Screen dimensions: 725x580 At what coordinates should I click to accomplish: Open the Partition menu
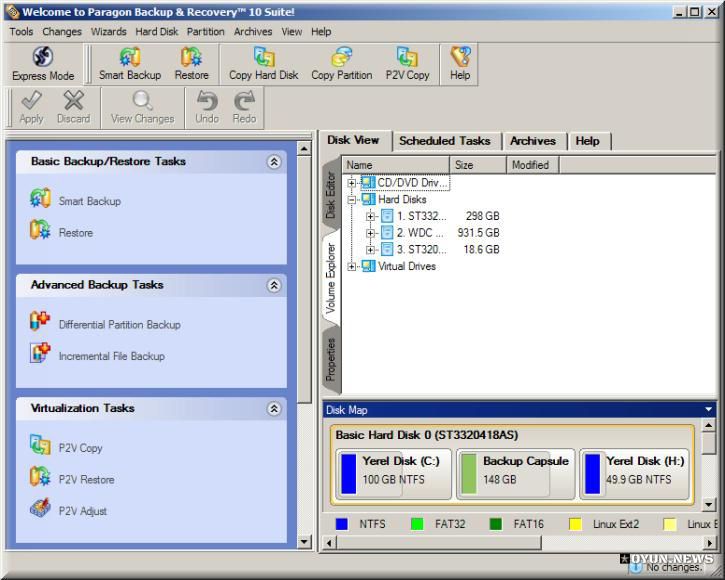(x=205, y=31)
